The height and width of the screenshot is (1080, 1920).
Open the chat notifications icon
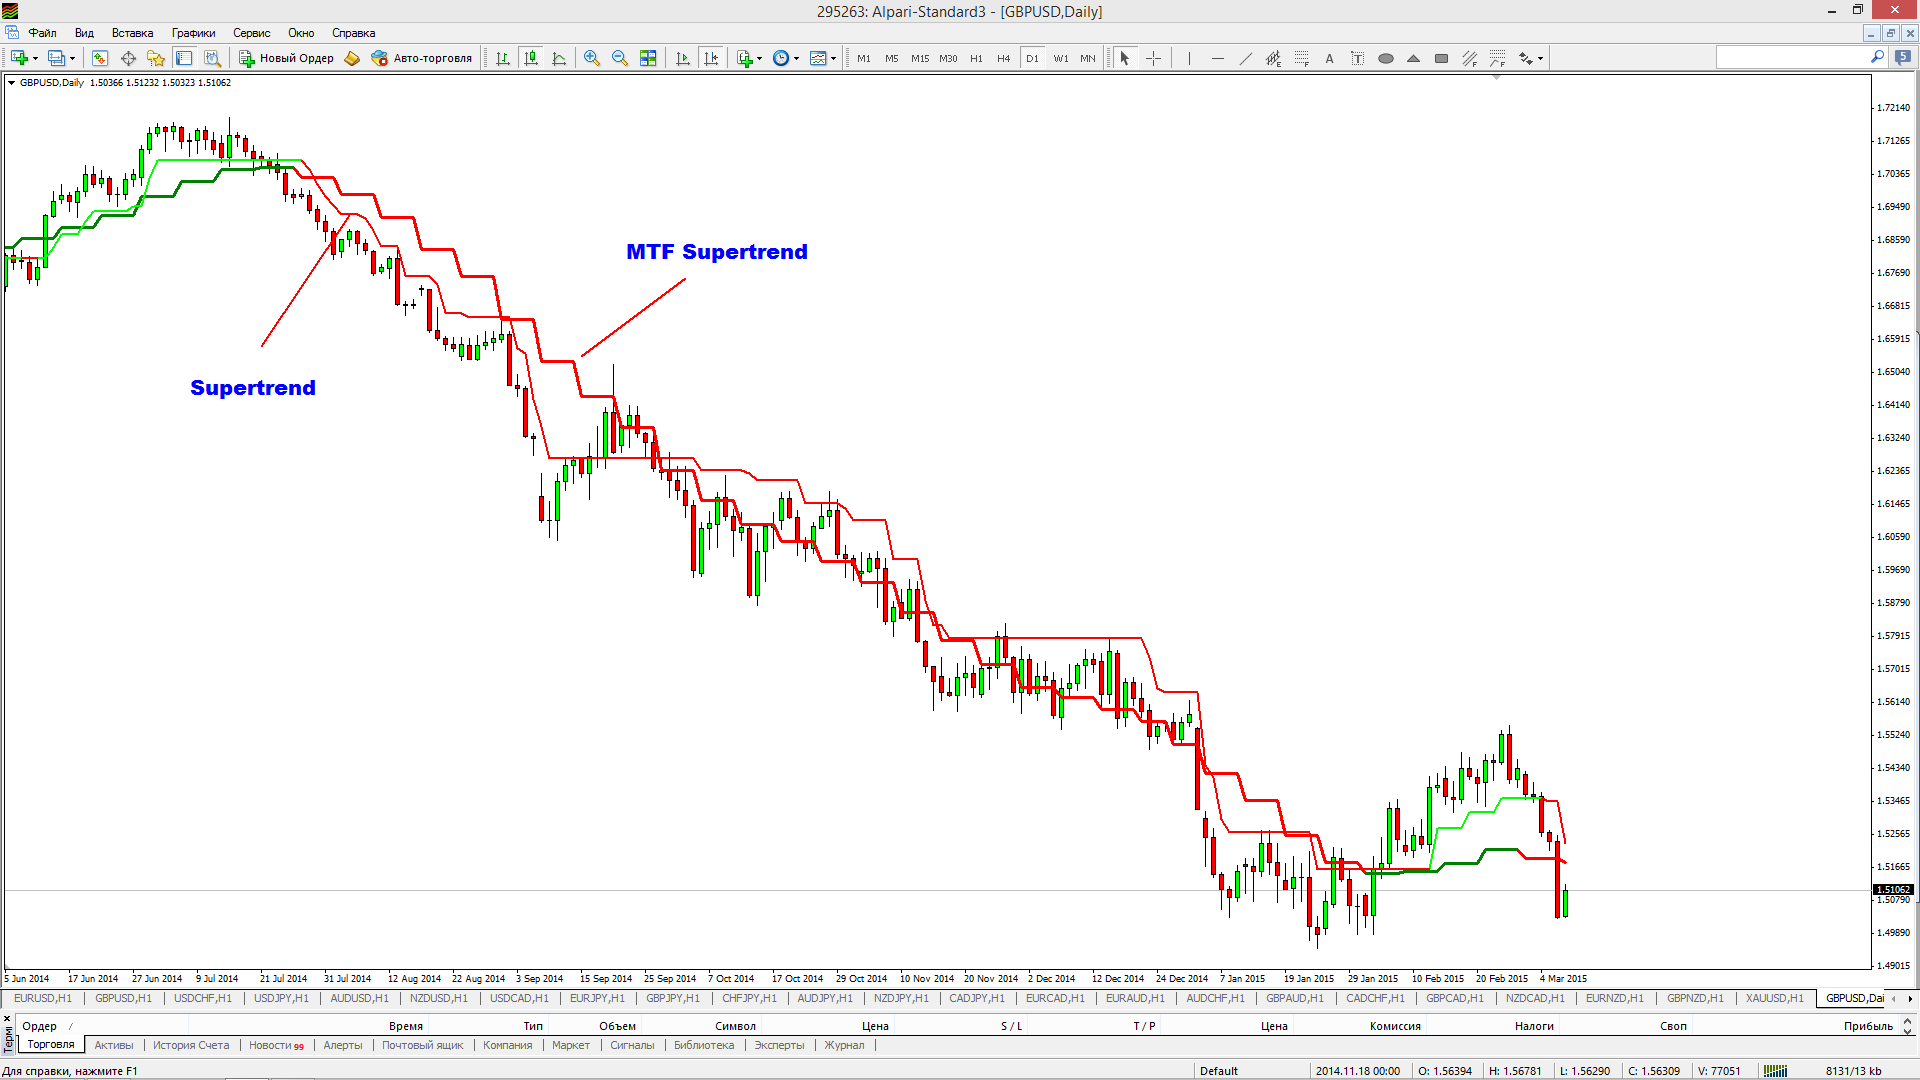(x=1903, y=57)
